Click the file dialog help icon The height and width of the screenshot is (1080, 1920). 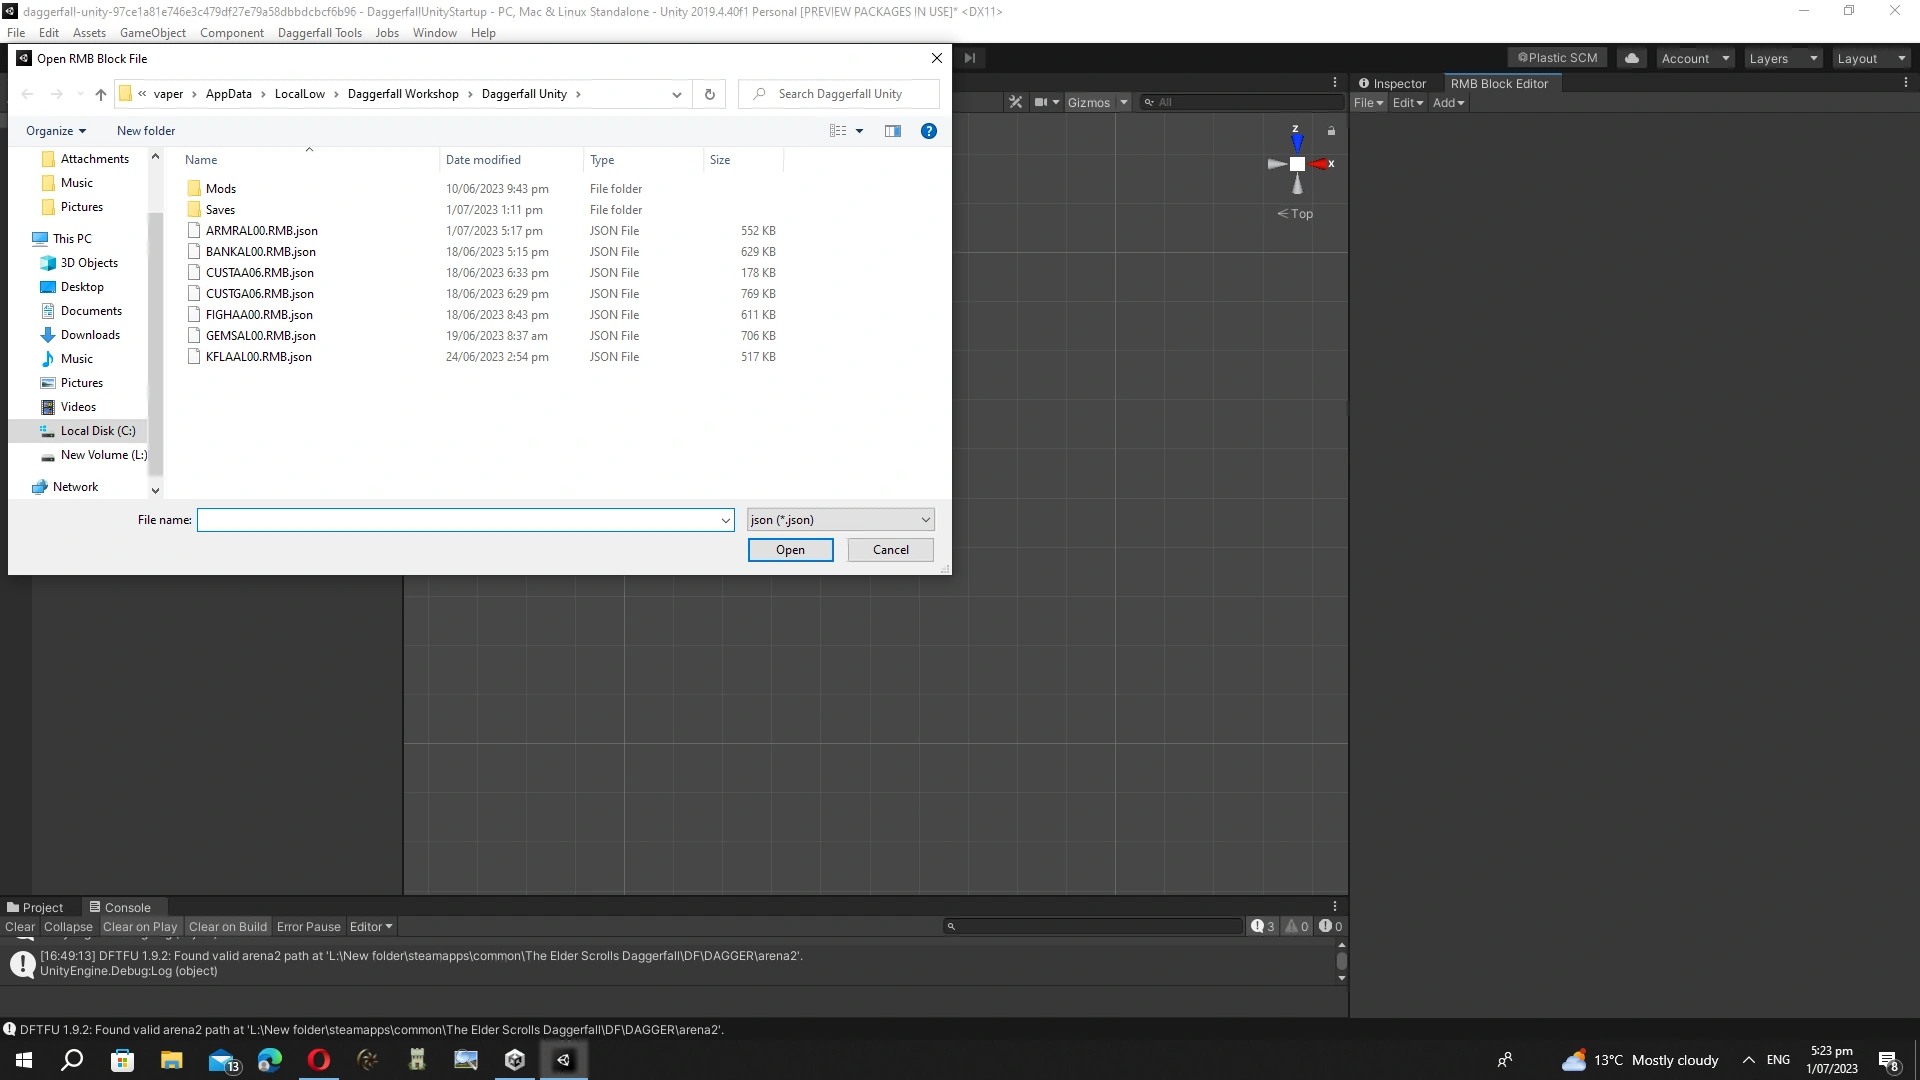click(928, 131)
